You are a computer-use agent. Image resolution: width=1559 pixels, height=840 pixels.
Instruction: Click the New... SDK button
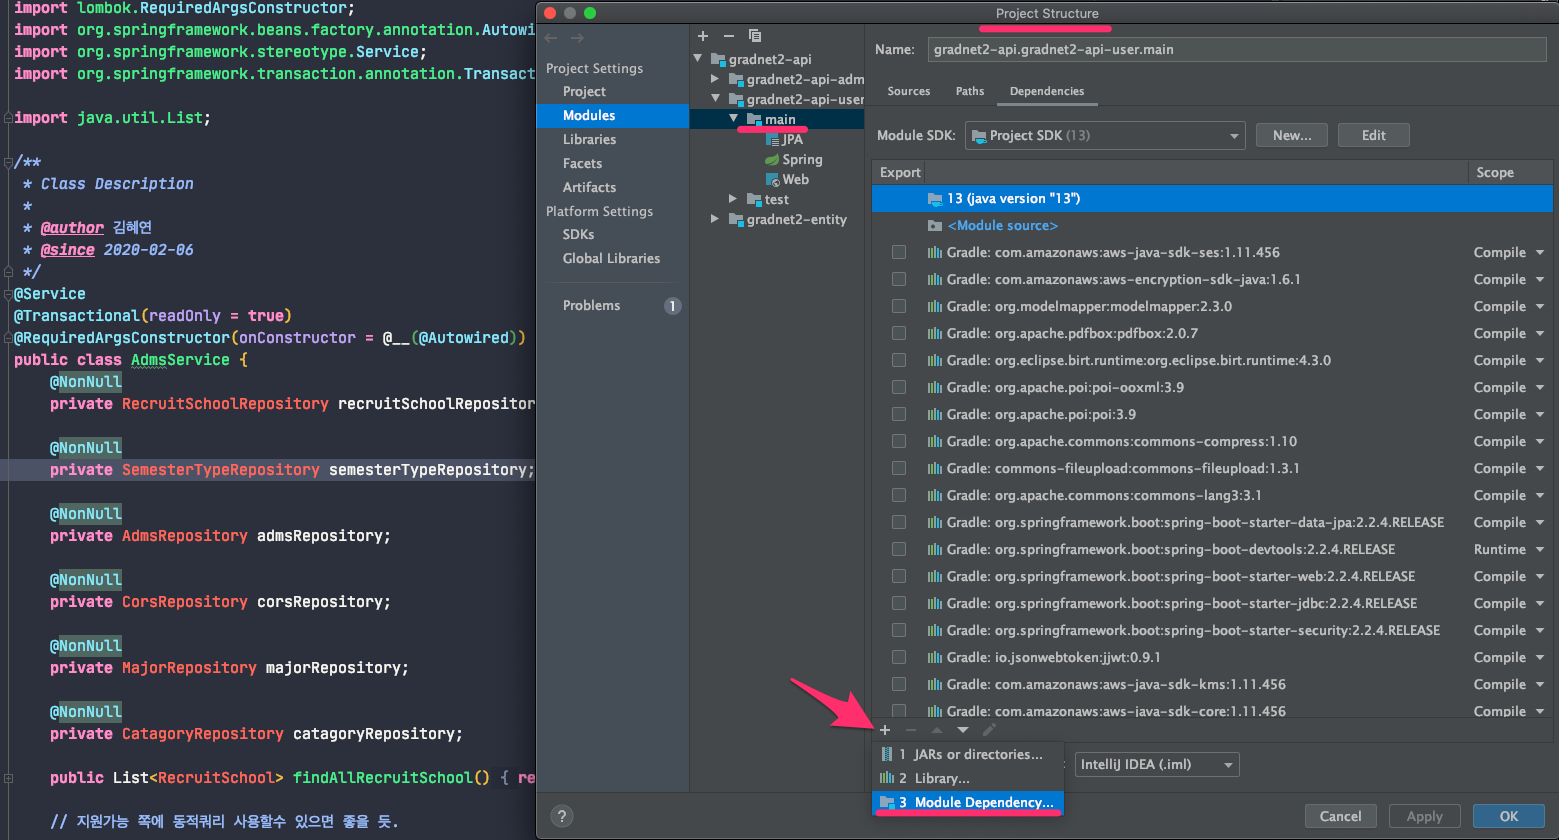(x=1292, y=136)
